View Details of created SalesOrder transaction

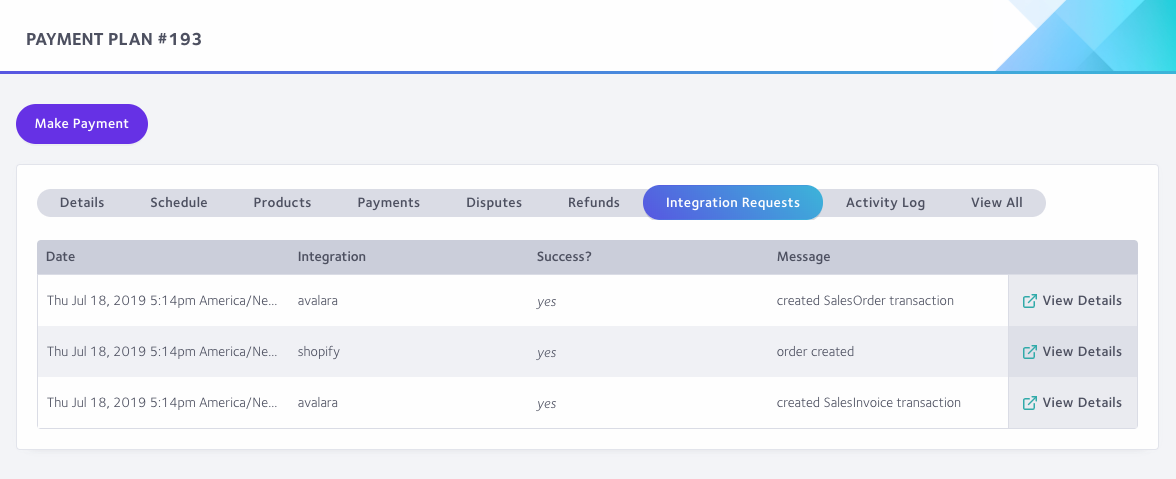[x=1072, y=301]
